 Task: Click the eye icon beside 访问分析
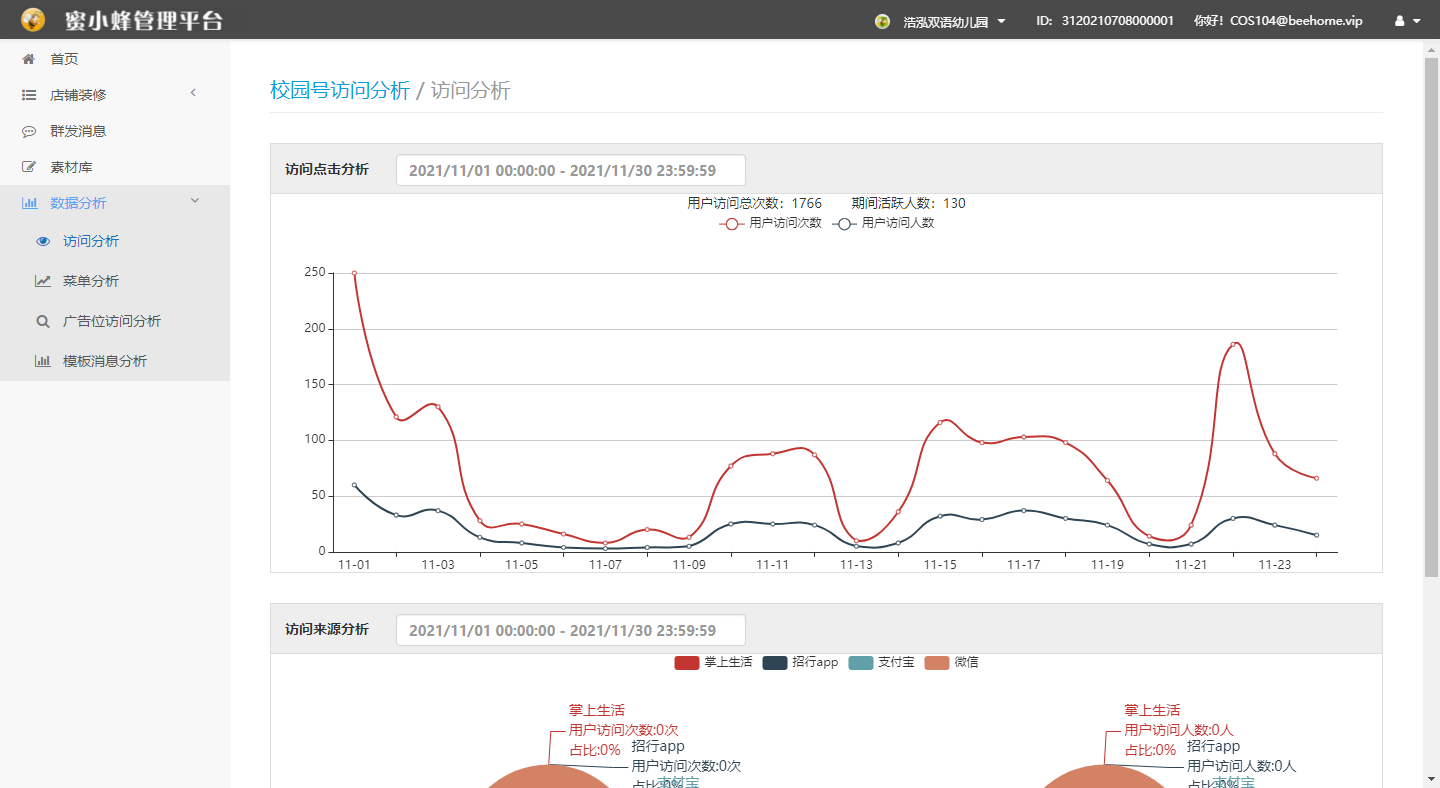coord(43,241)
